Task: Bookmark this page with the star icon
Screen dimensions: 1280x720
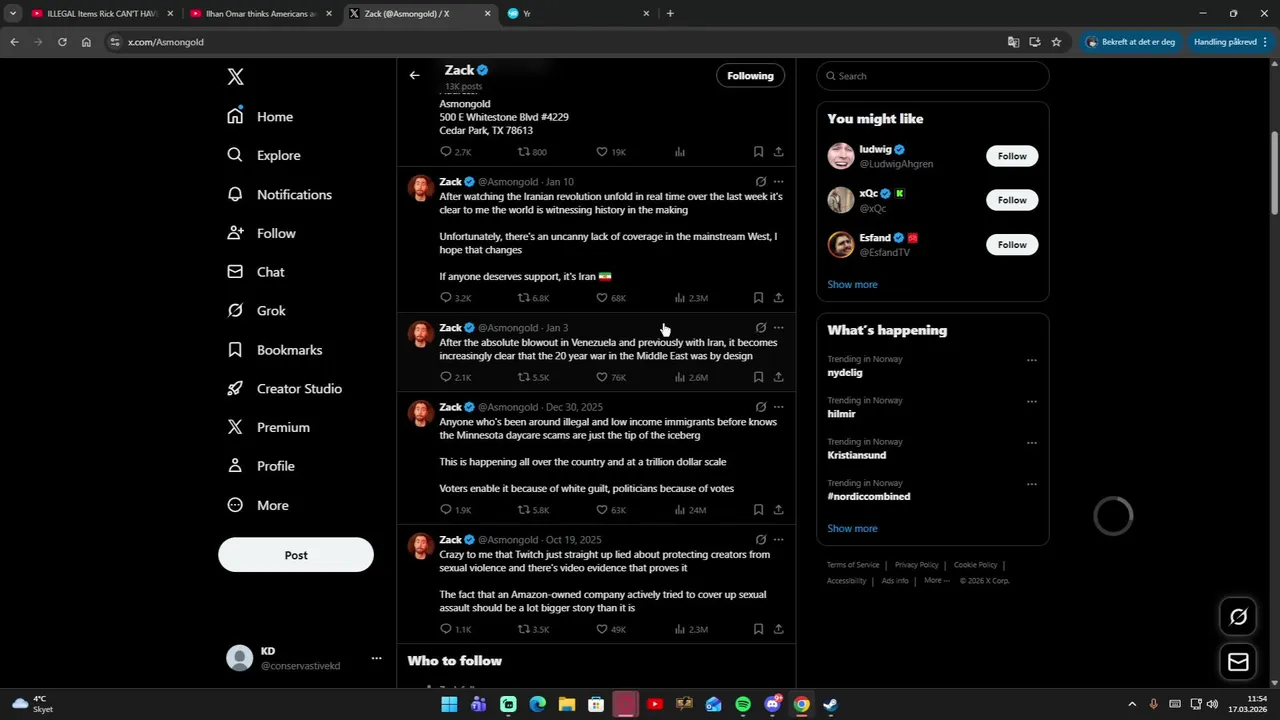Action: click(1056, 42)
